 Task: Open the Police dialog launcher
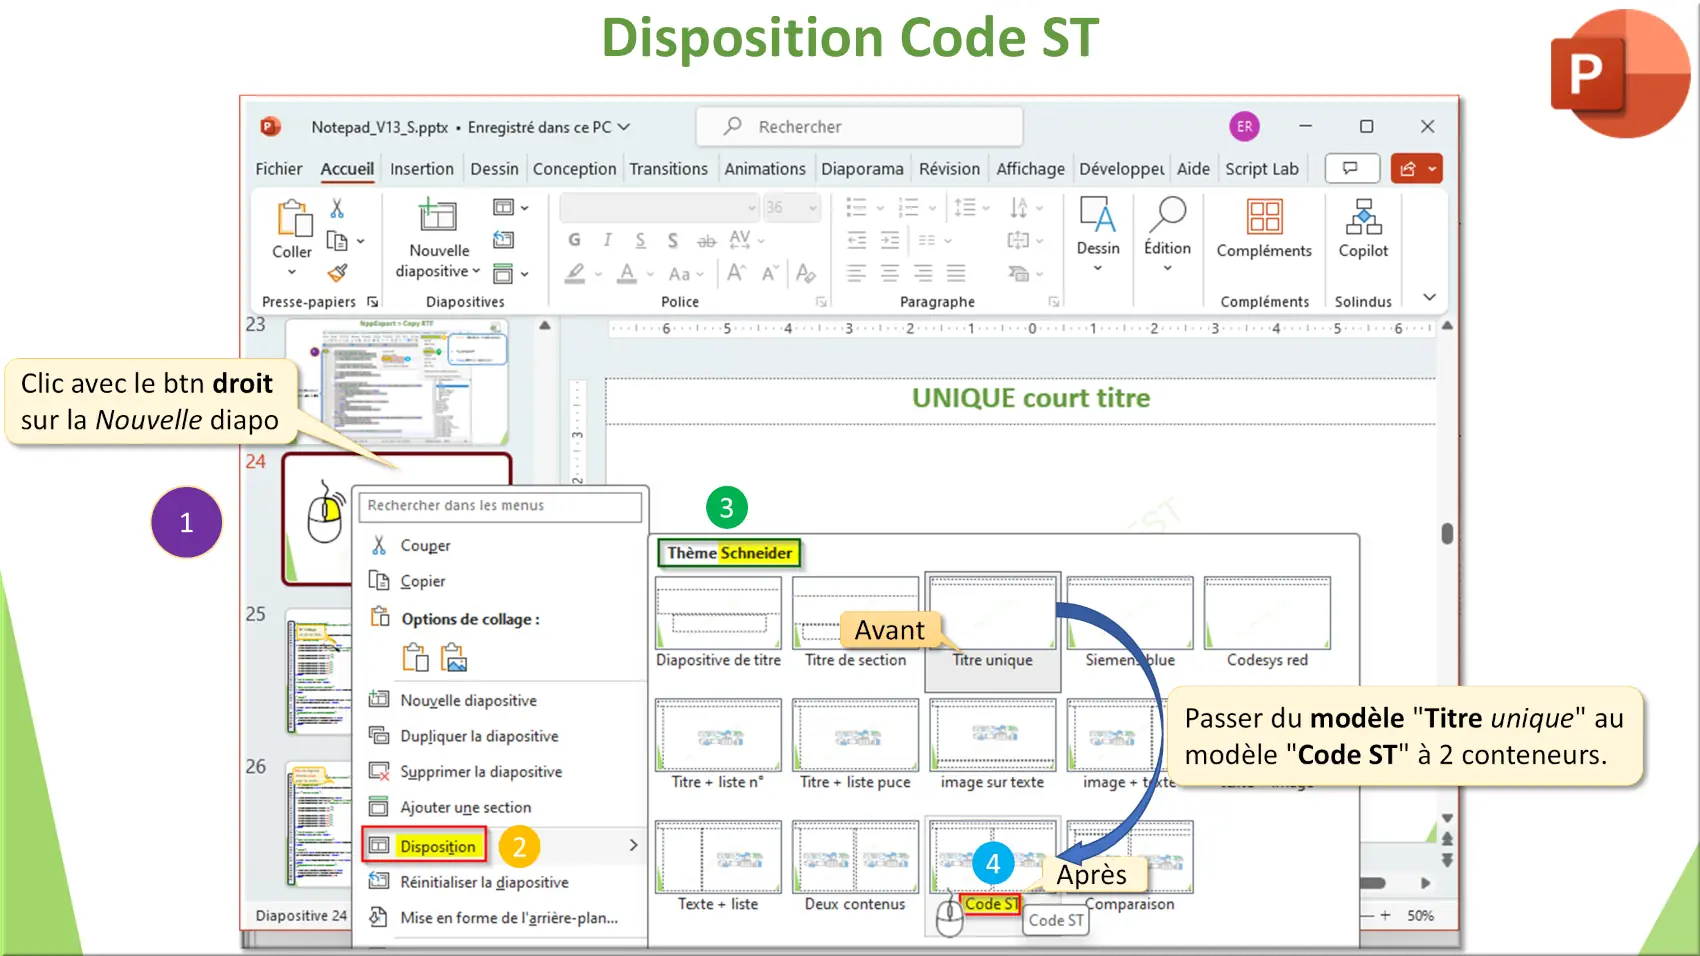click(821, 301)
